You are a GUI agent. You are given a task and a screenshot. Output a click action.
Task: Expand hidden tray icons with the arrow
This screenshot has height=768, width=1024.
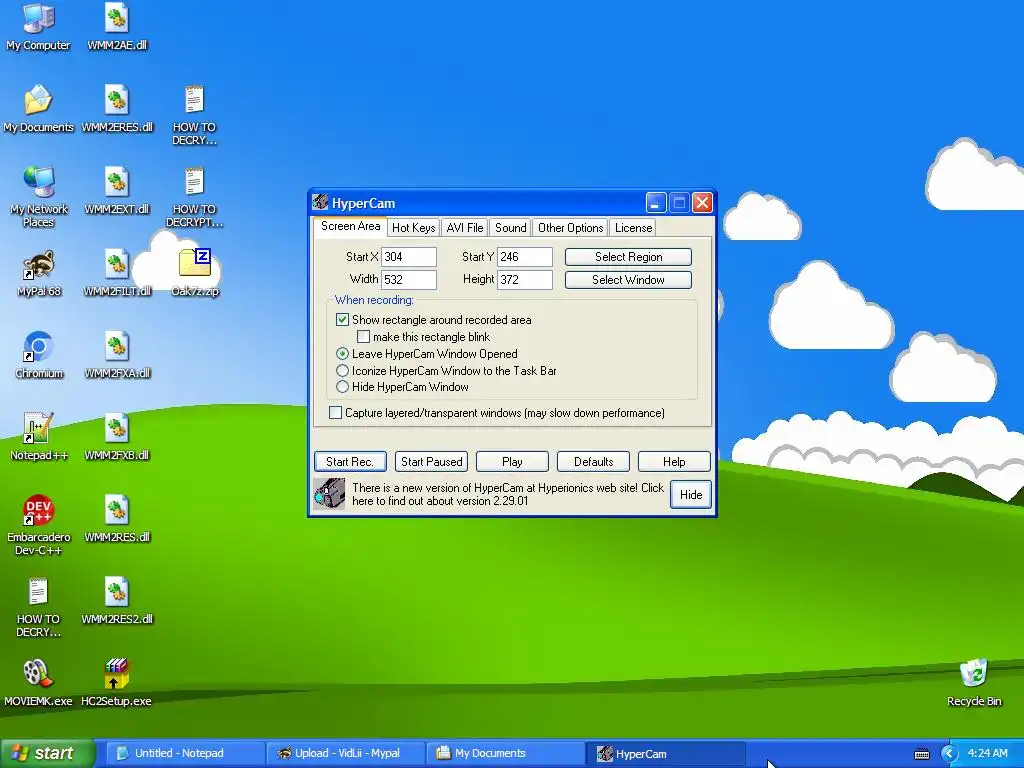pos(948,754)
